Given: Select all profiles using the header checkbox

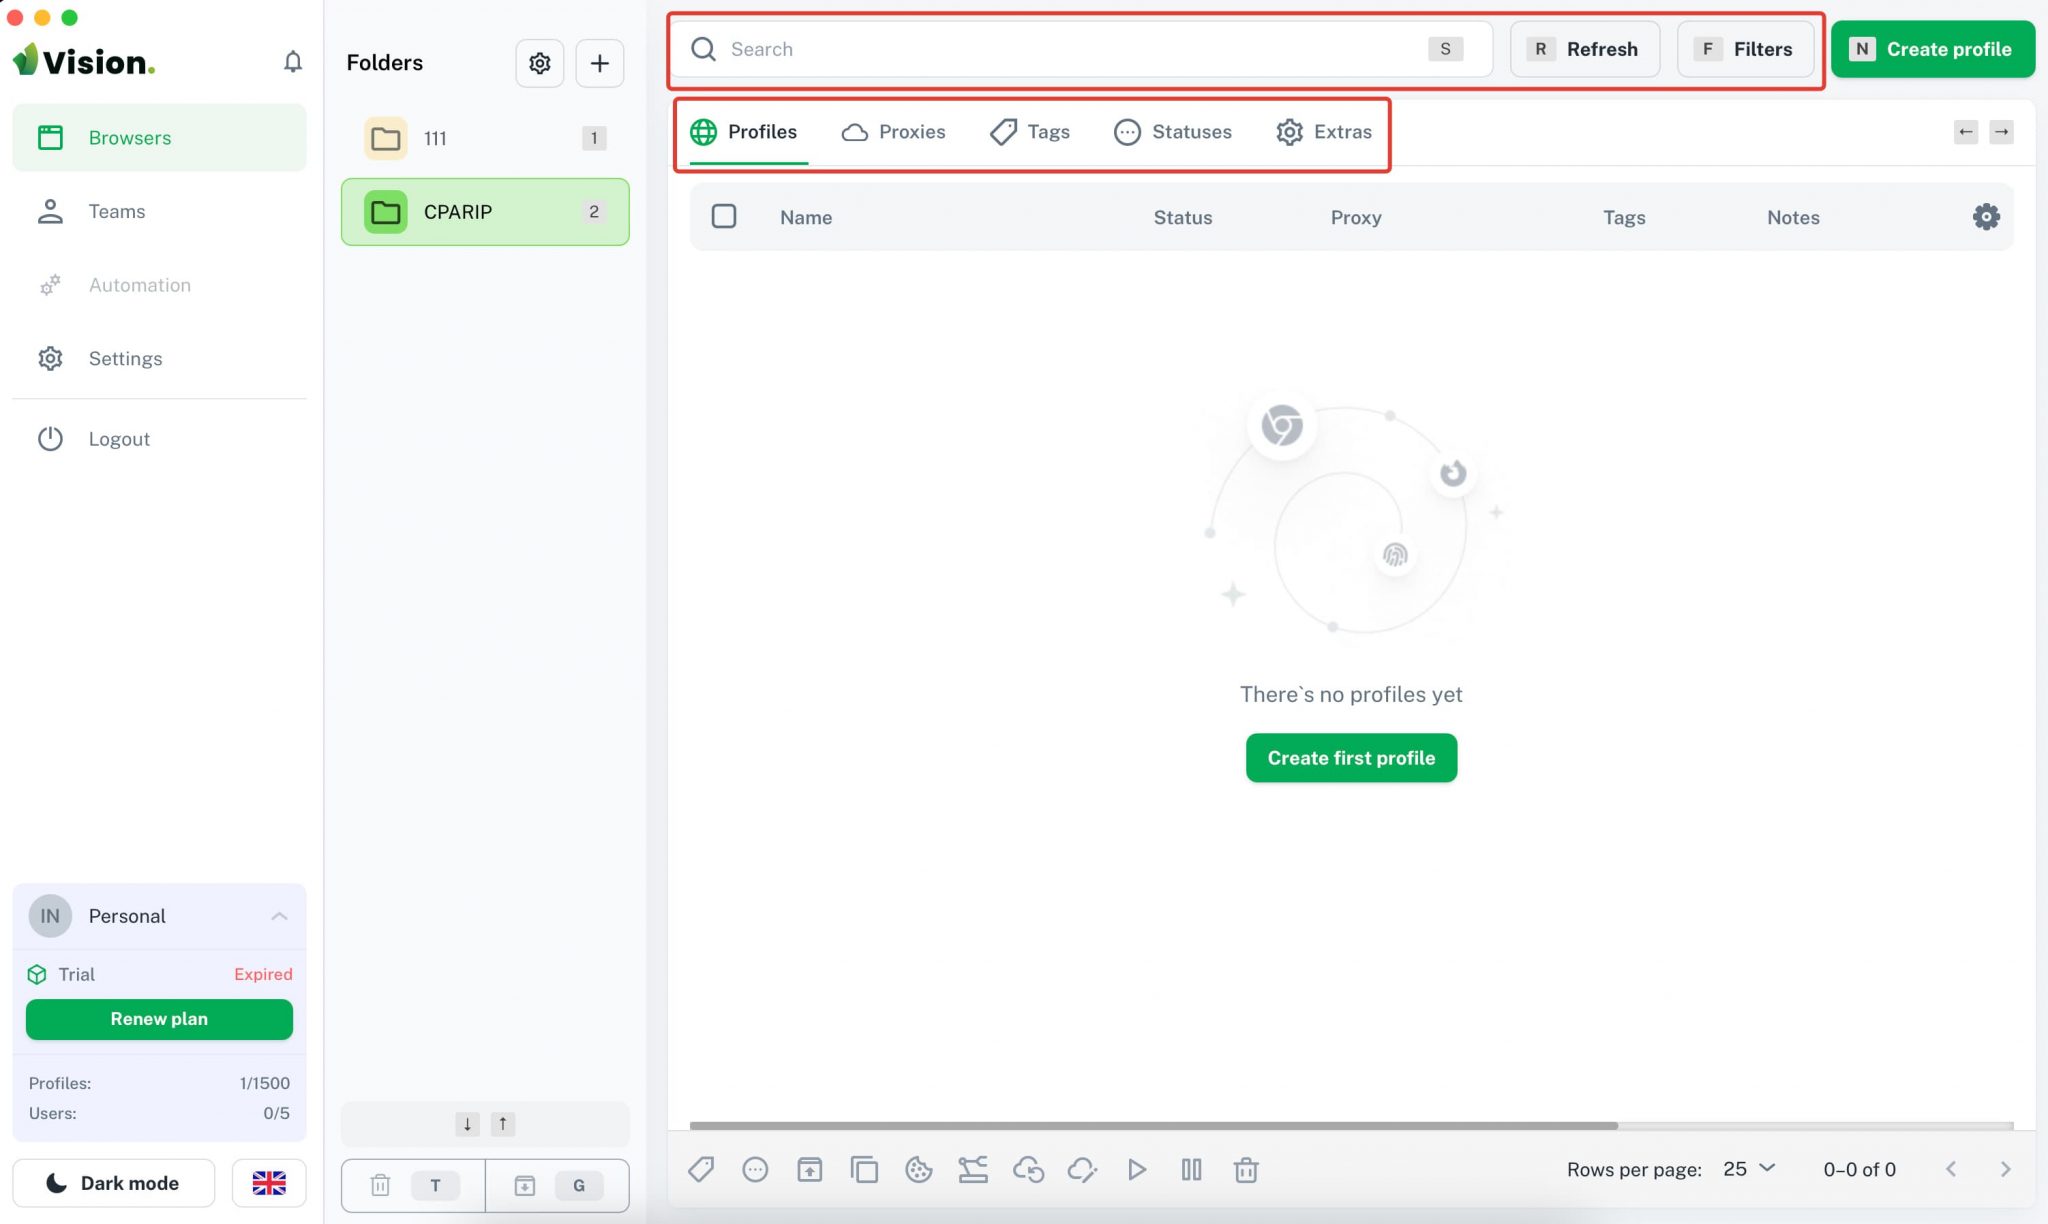Looking at the screenshot, I should 724,216.
